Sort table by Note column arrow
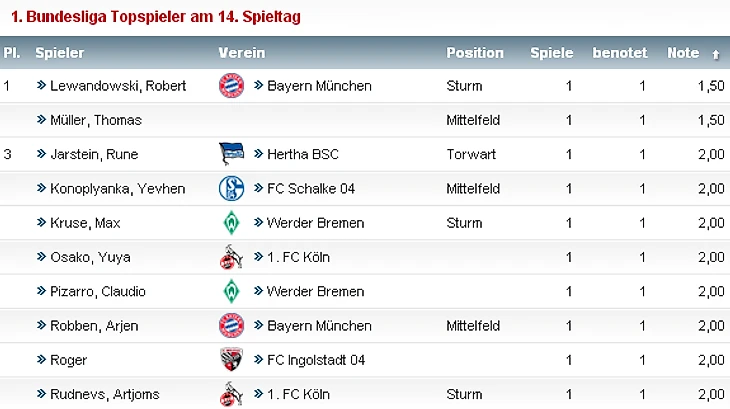The image size is (730, 409). (x=715, y=53)
